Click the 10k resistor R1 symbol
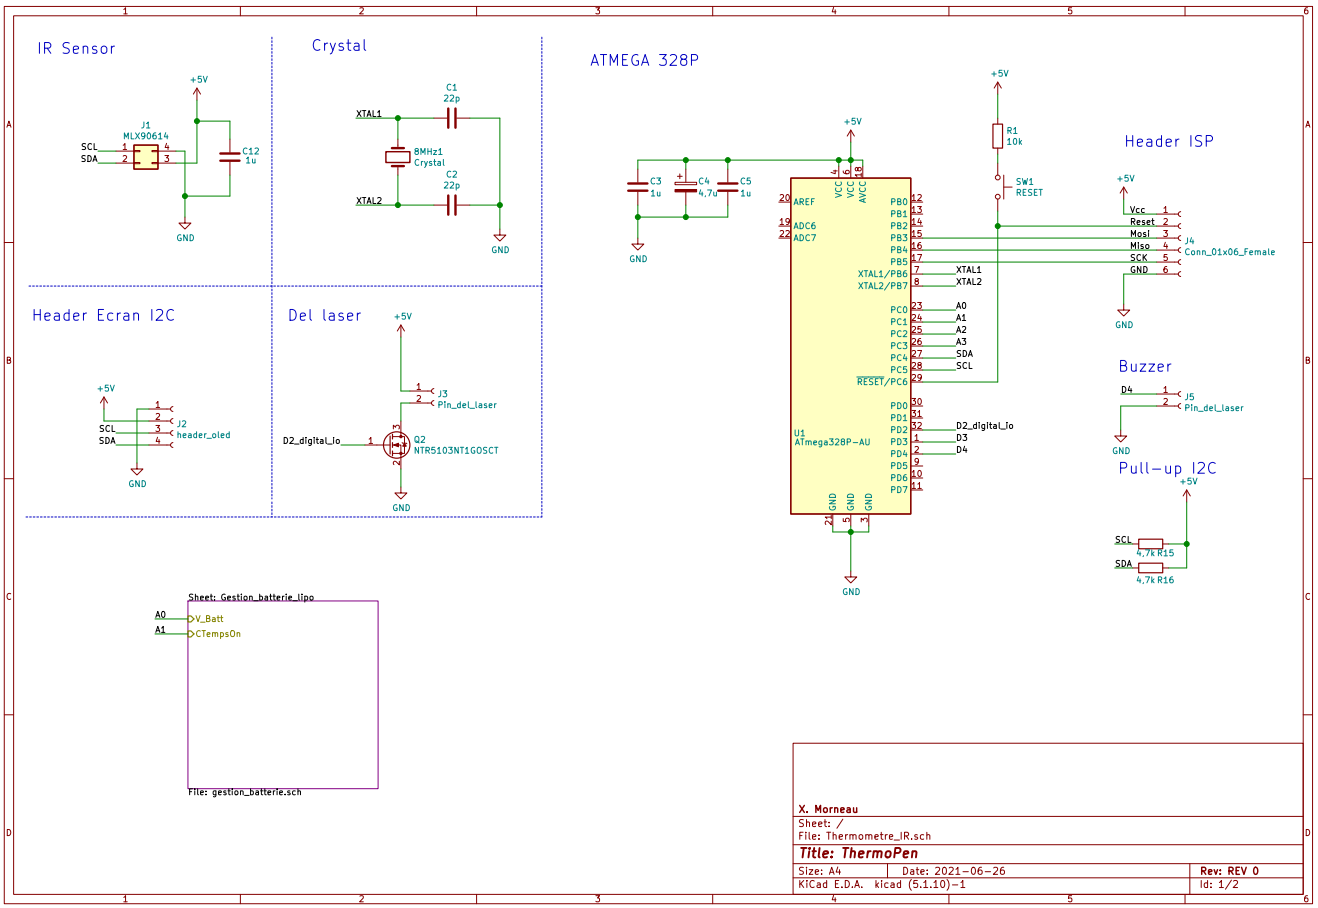 click(x=998, y=134)
